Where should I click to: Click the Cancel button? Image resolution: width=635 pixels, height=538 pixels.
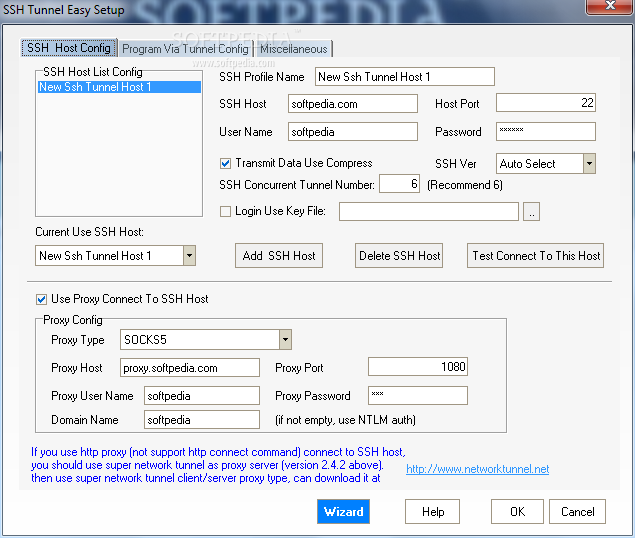tap(577, 512)
